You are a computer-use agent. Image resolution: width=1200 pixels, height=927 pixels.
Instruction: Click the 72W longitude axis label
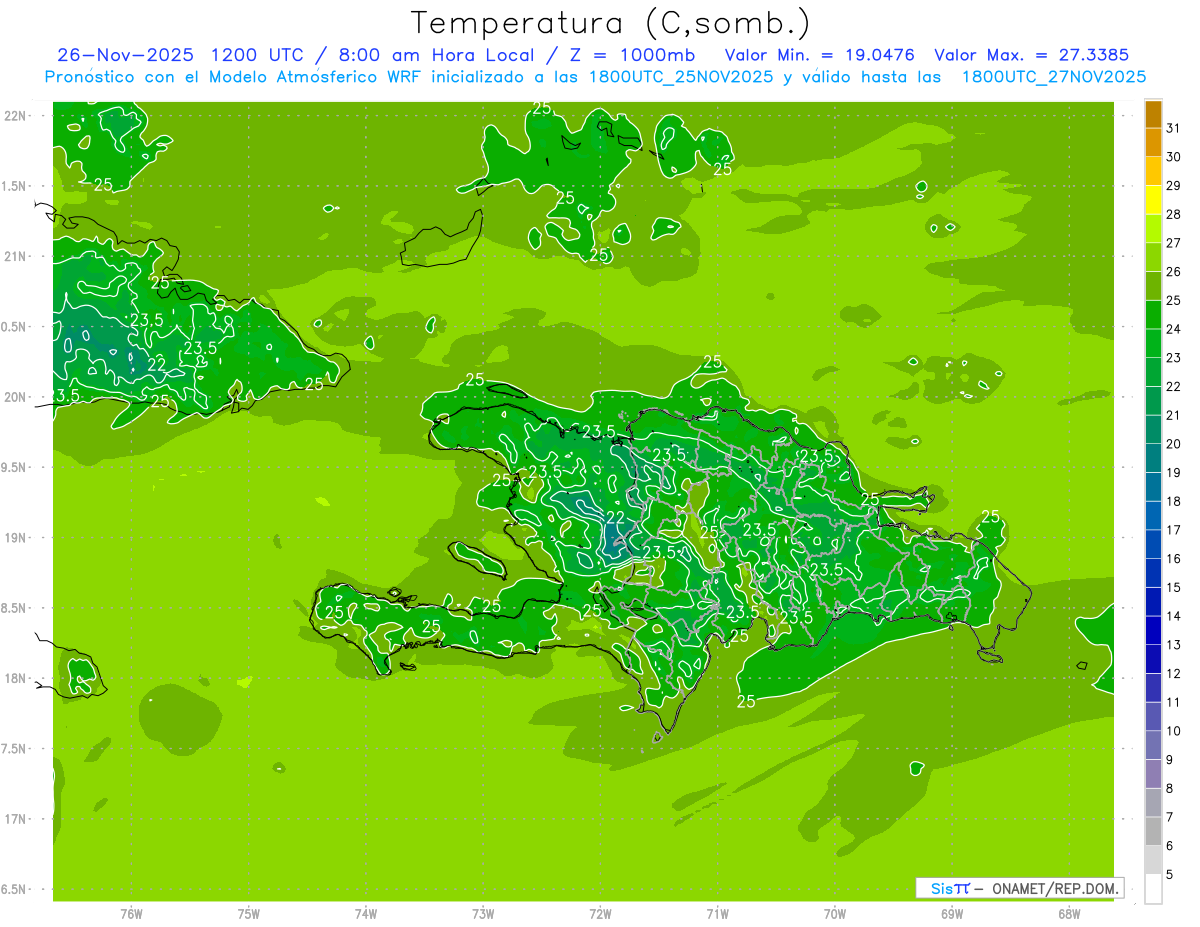[600, 913]
